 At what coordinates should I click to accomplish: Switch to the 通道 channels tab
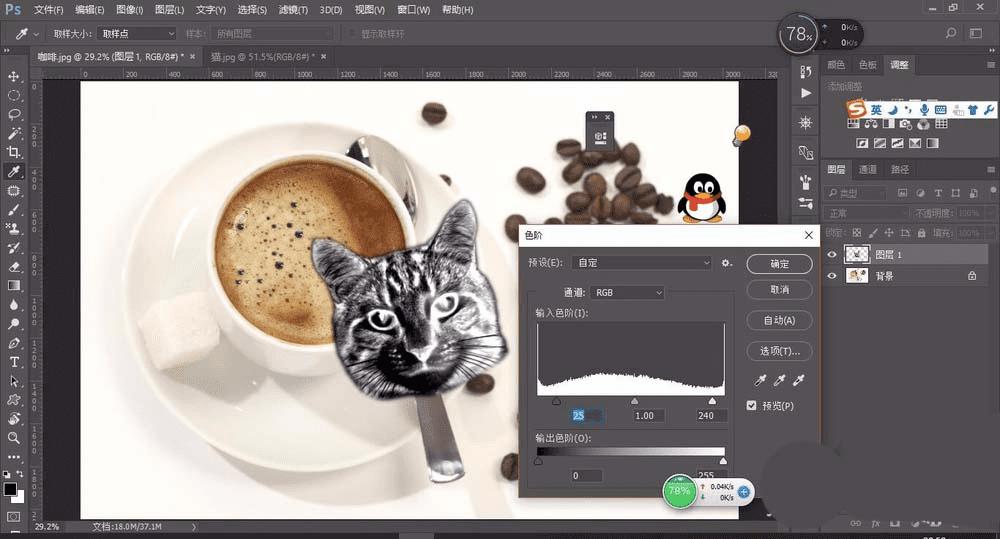(x=868, y=169)
